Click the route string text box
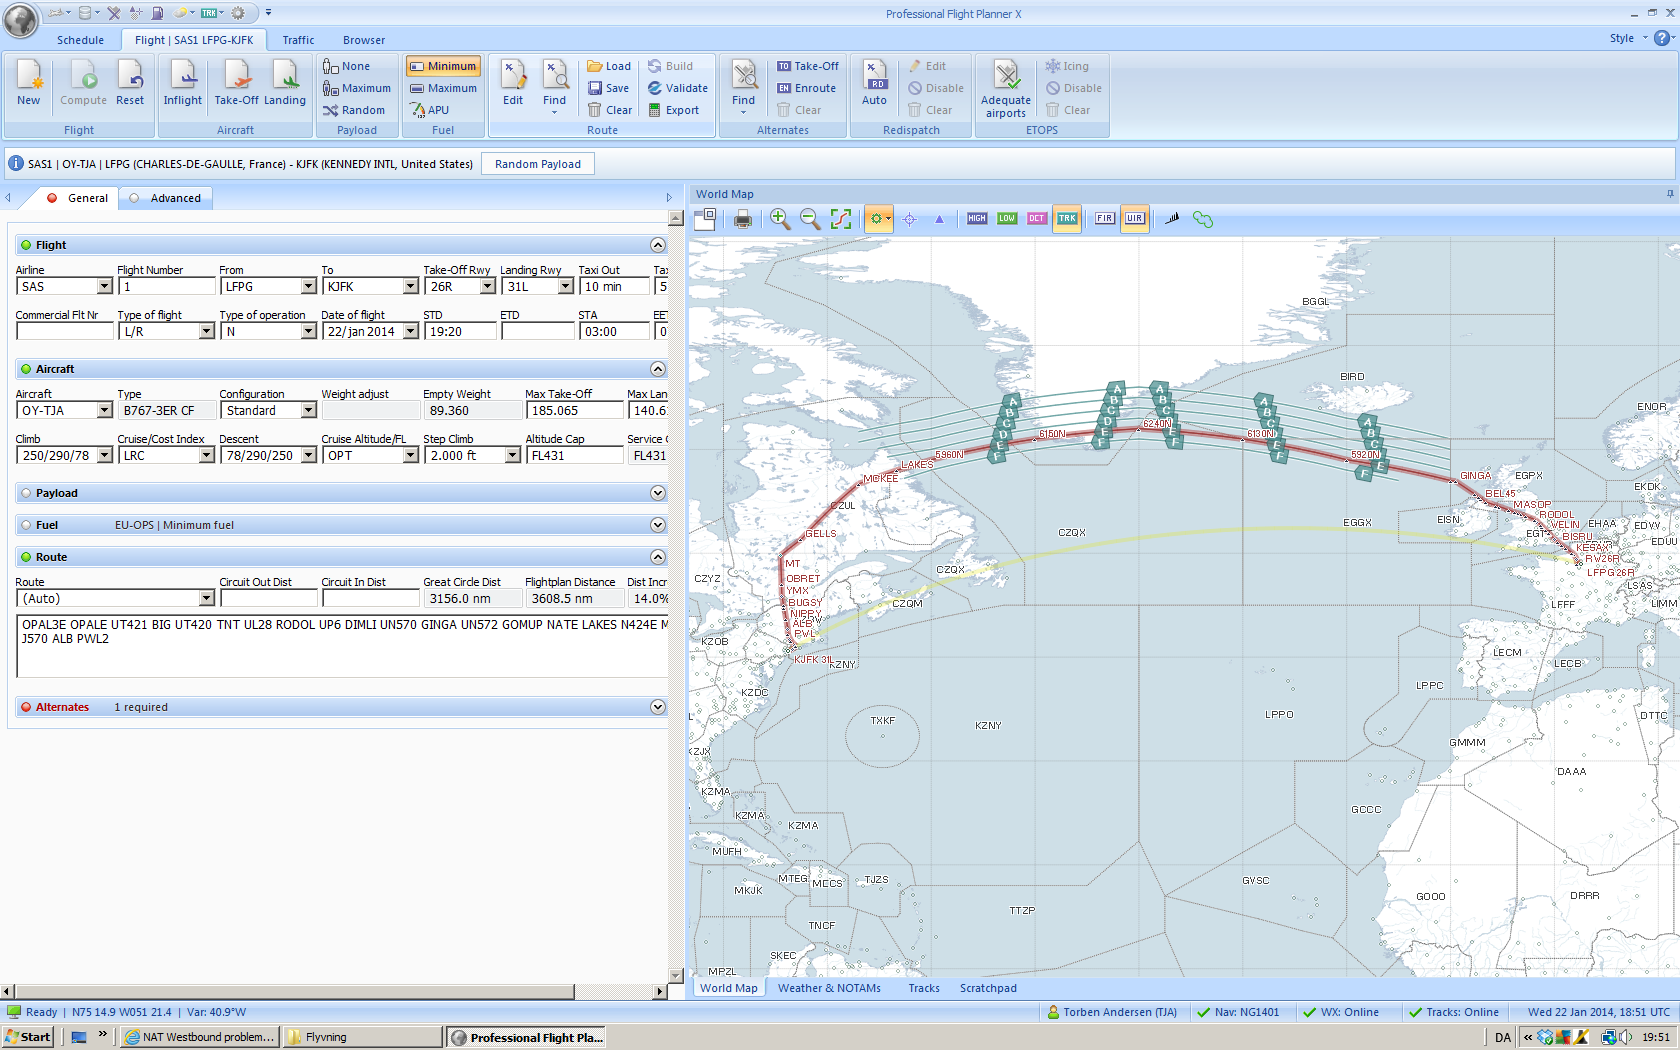 pos(342,646)
